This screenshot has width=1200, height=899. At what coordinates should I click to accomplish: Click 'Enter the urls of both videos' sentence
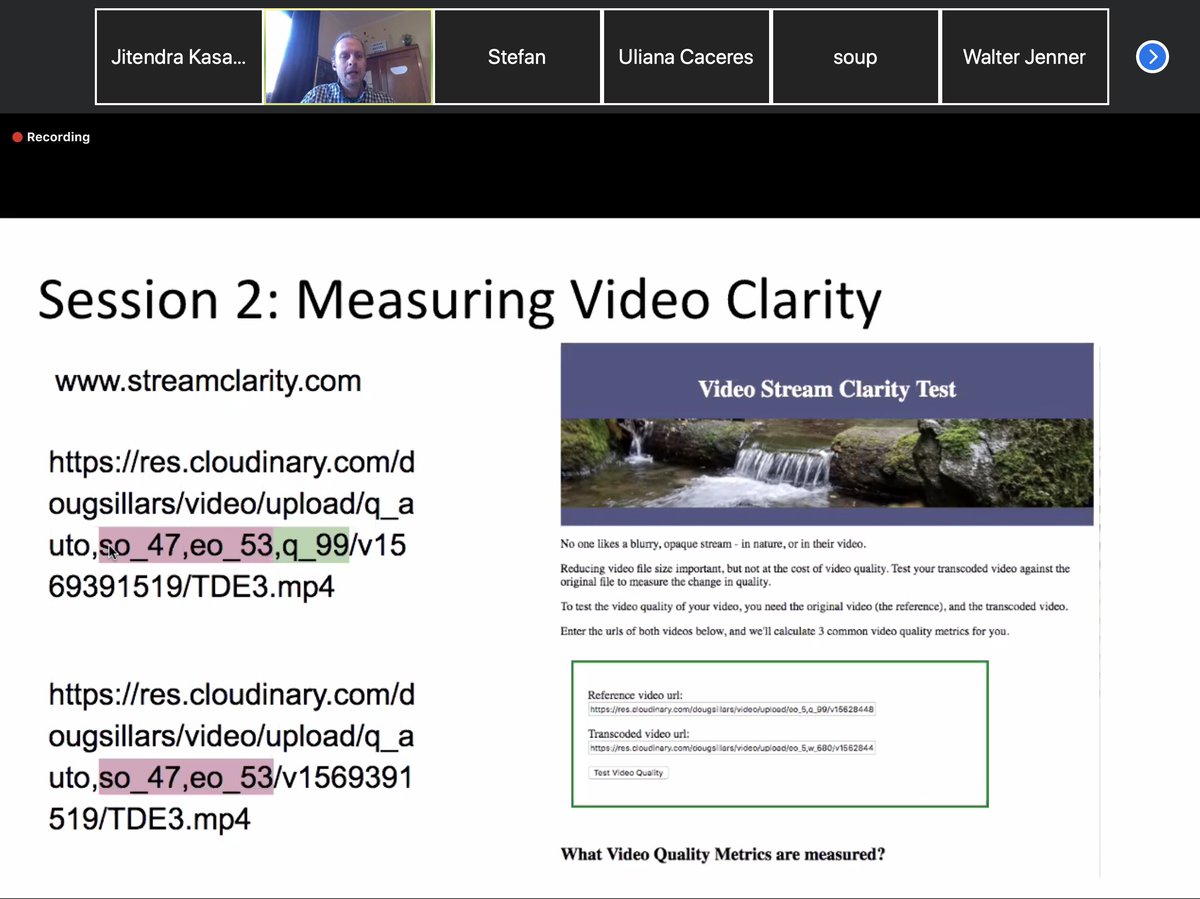[x=785, y=631]
